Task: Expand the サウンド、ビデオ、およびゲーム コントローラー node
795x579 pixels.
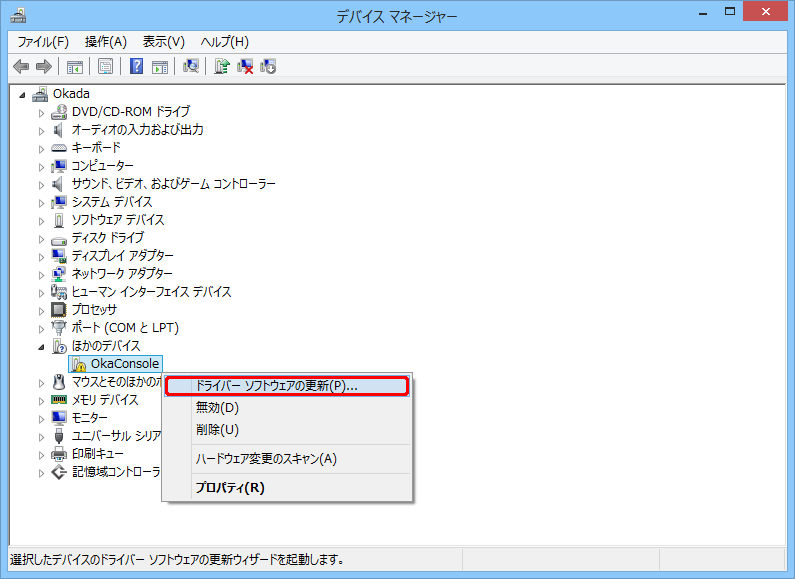Action: tap(42, 185)
